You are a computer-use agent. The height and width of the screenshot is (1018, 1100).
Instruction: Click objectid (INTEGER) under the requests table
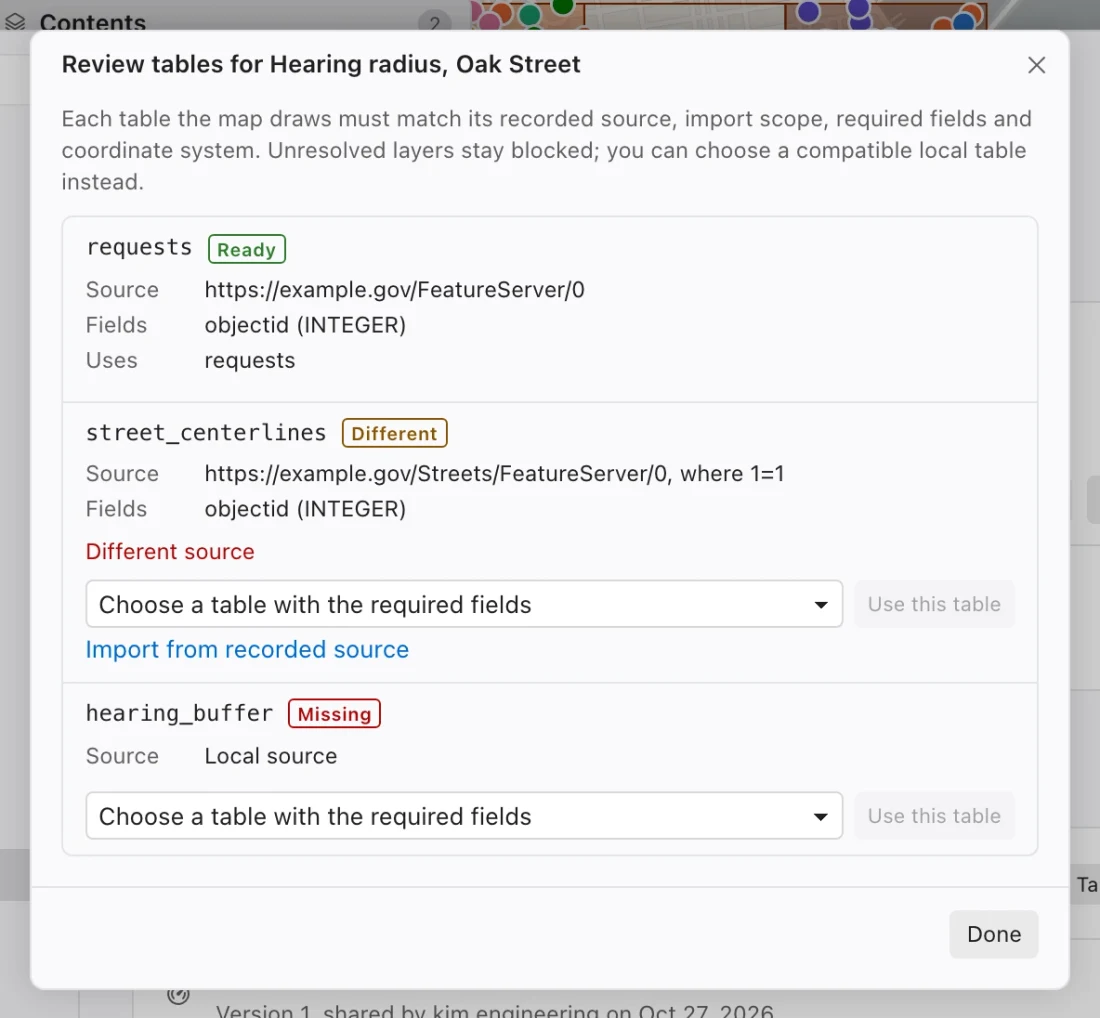(305, 325)
